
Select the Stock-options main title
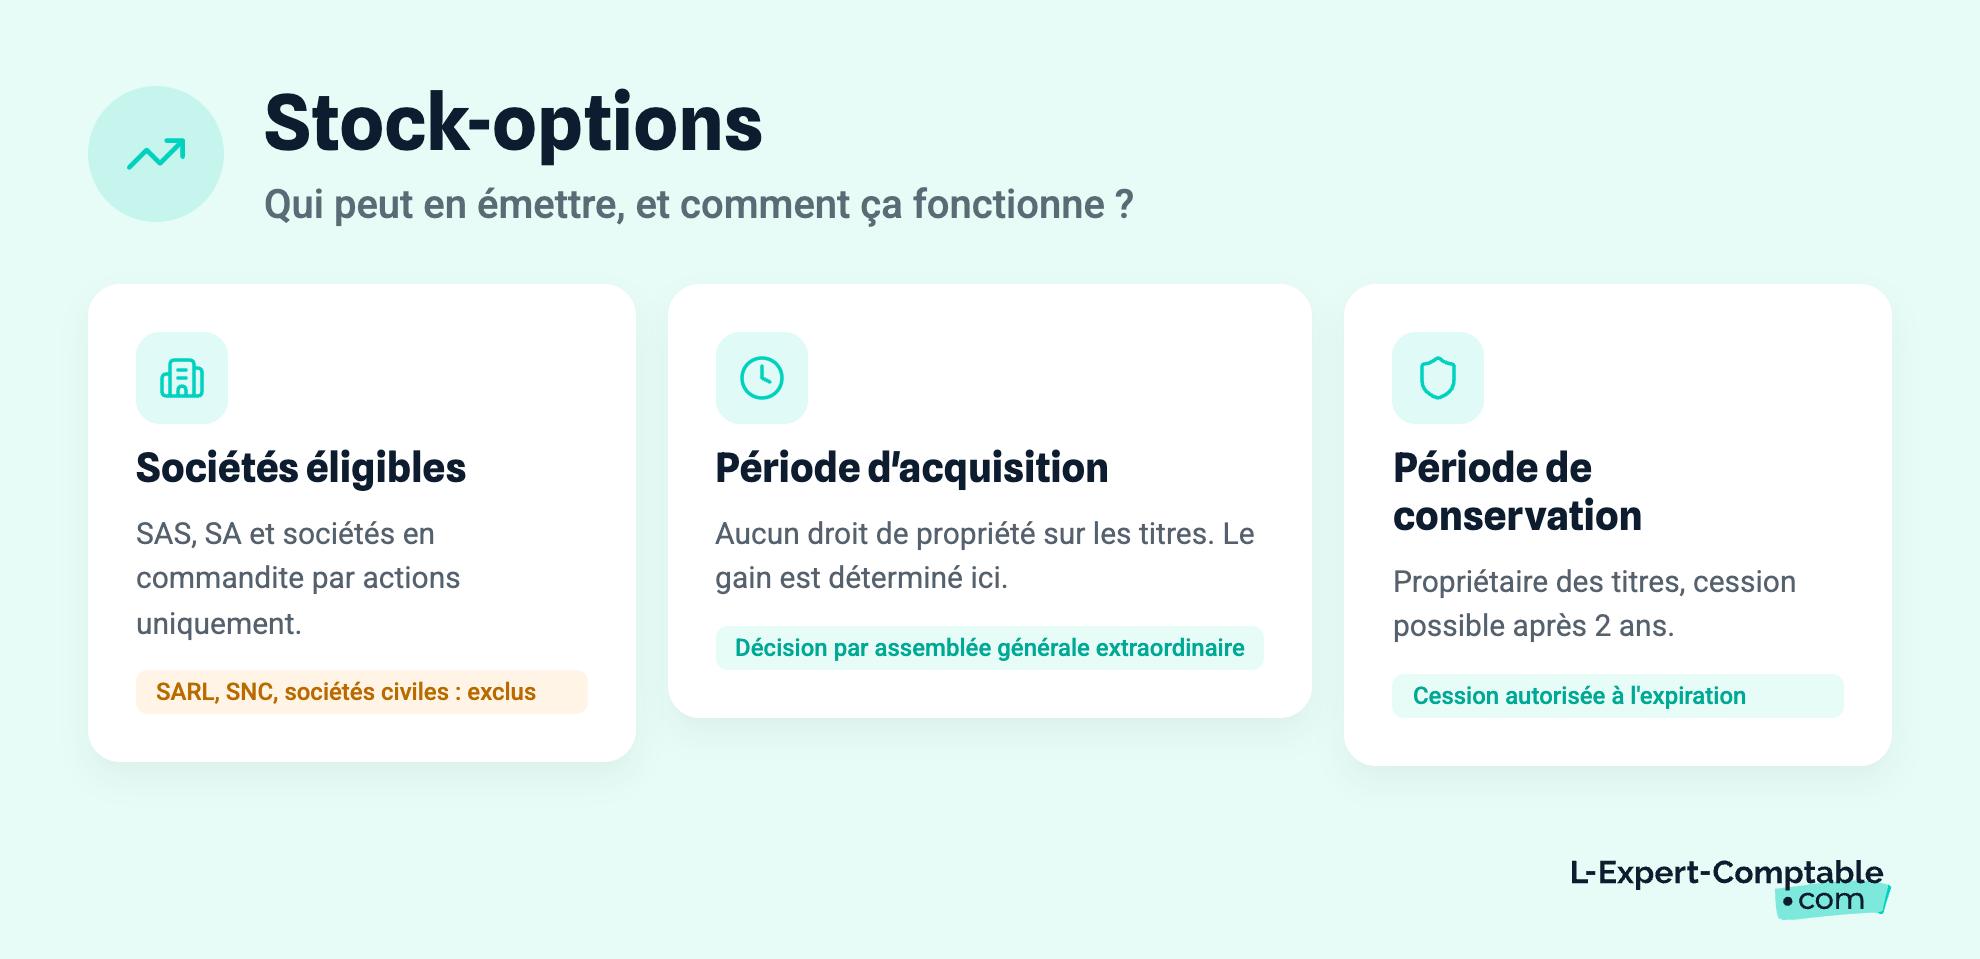pyautogui.click(x=513, y=123)
